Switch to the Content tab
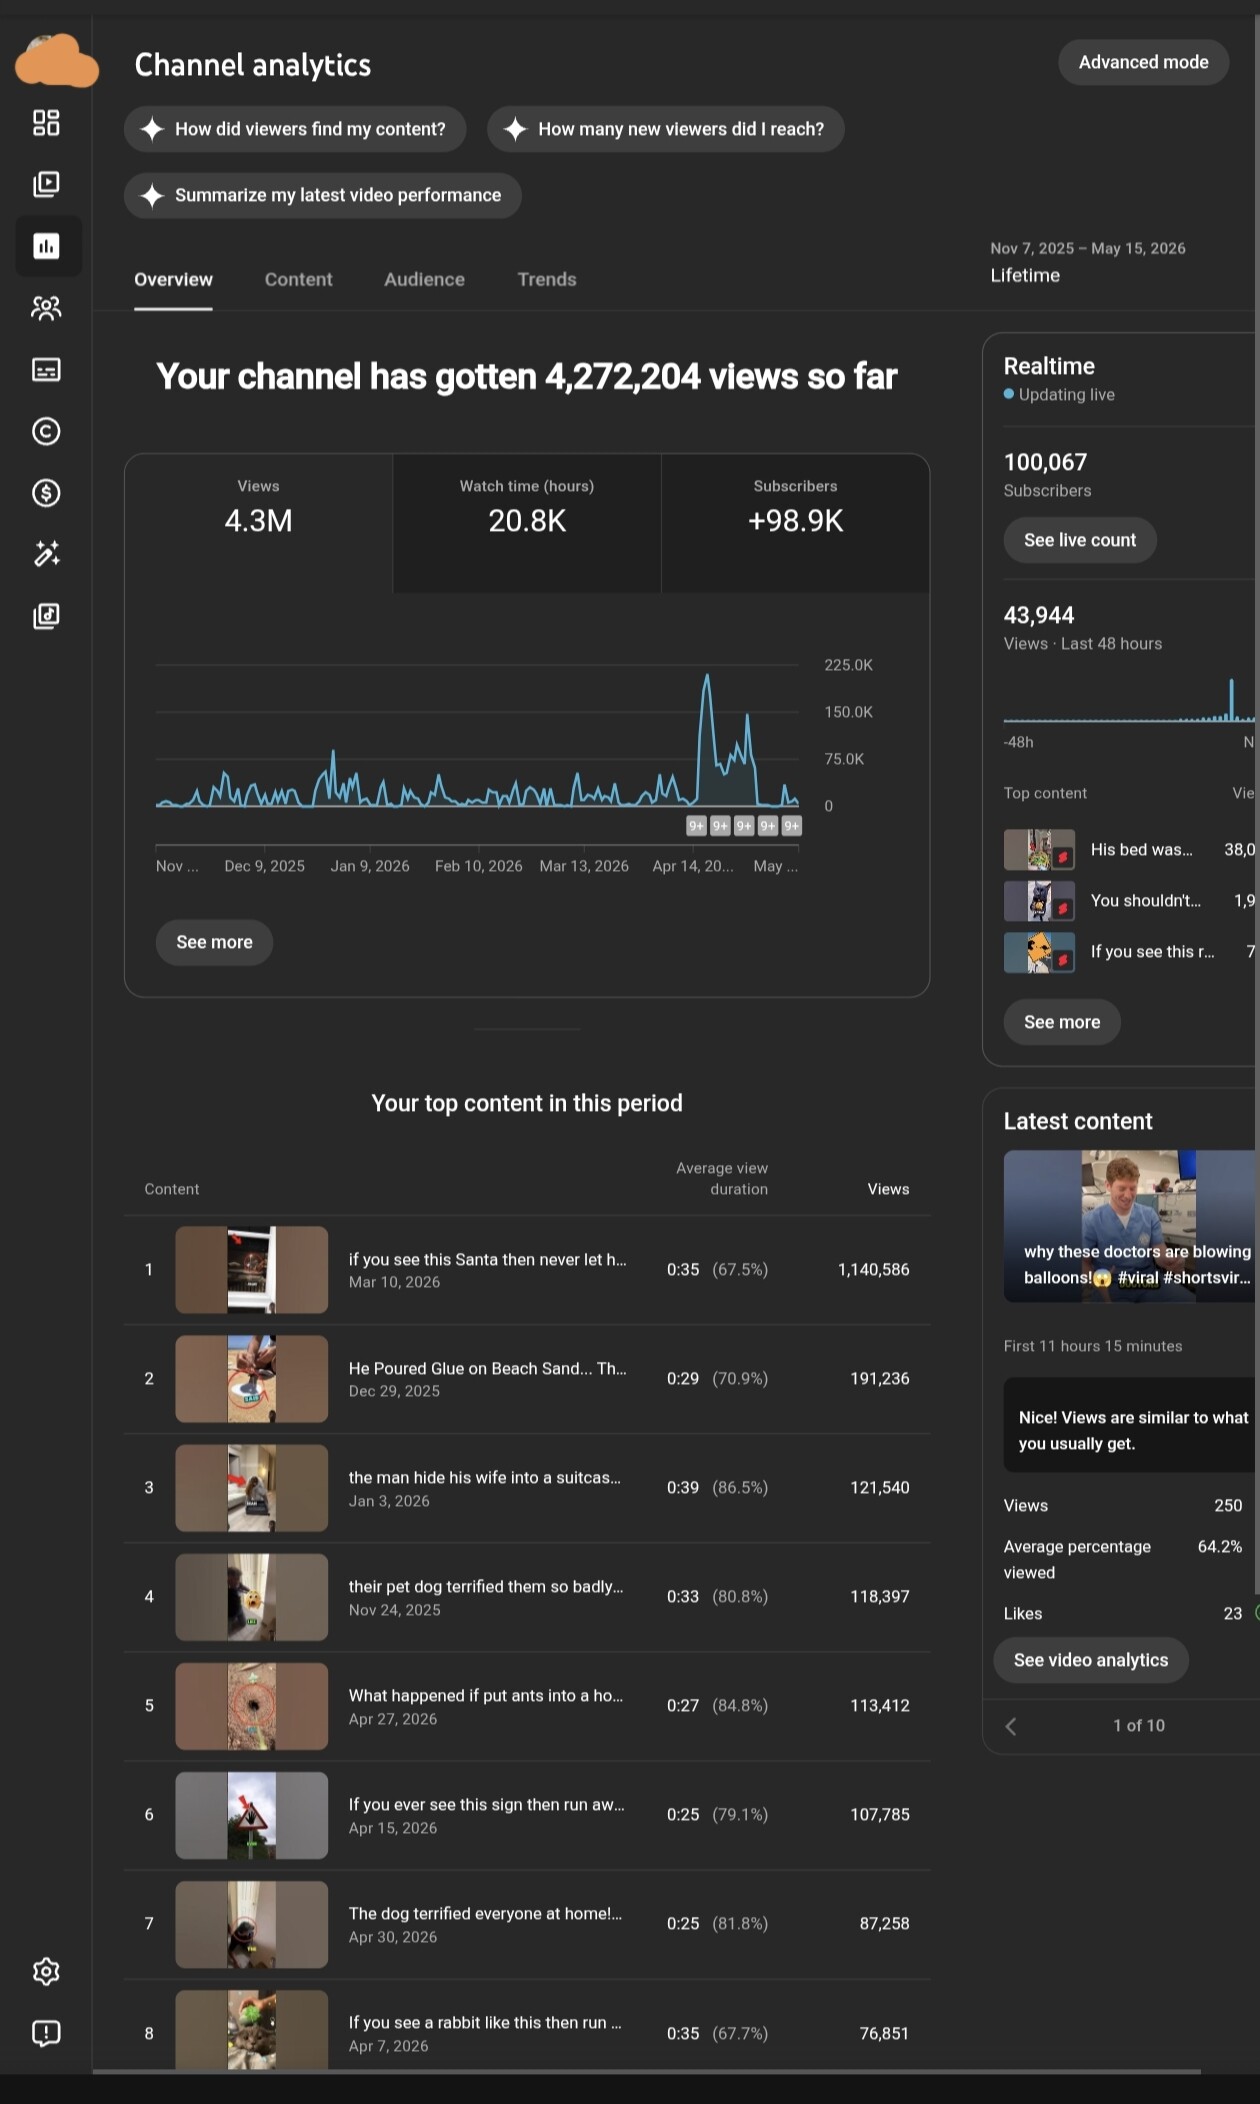 click(x=298, y=280)
